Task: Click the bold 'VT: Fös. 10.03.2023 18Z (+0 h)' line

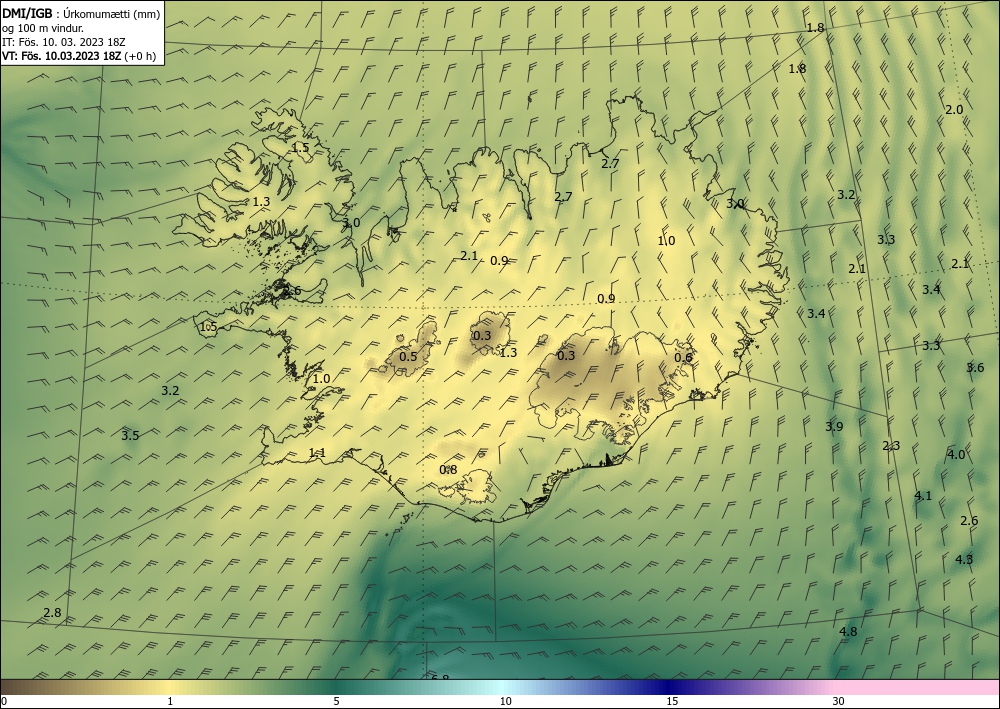Action: tap(79, 56)
